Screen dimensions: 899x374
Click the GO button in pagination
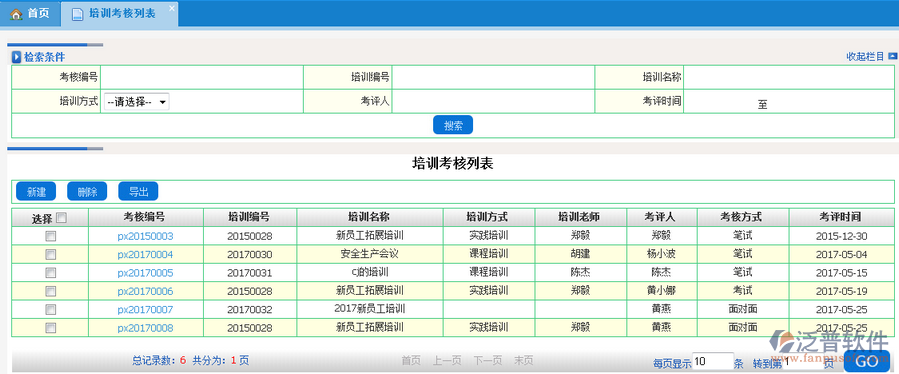pyautogui.click(x=867, y=361)
